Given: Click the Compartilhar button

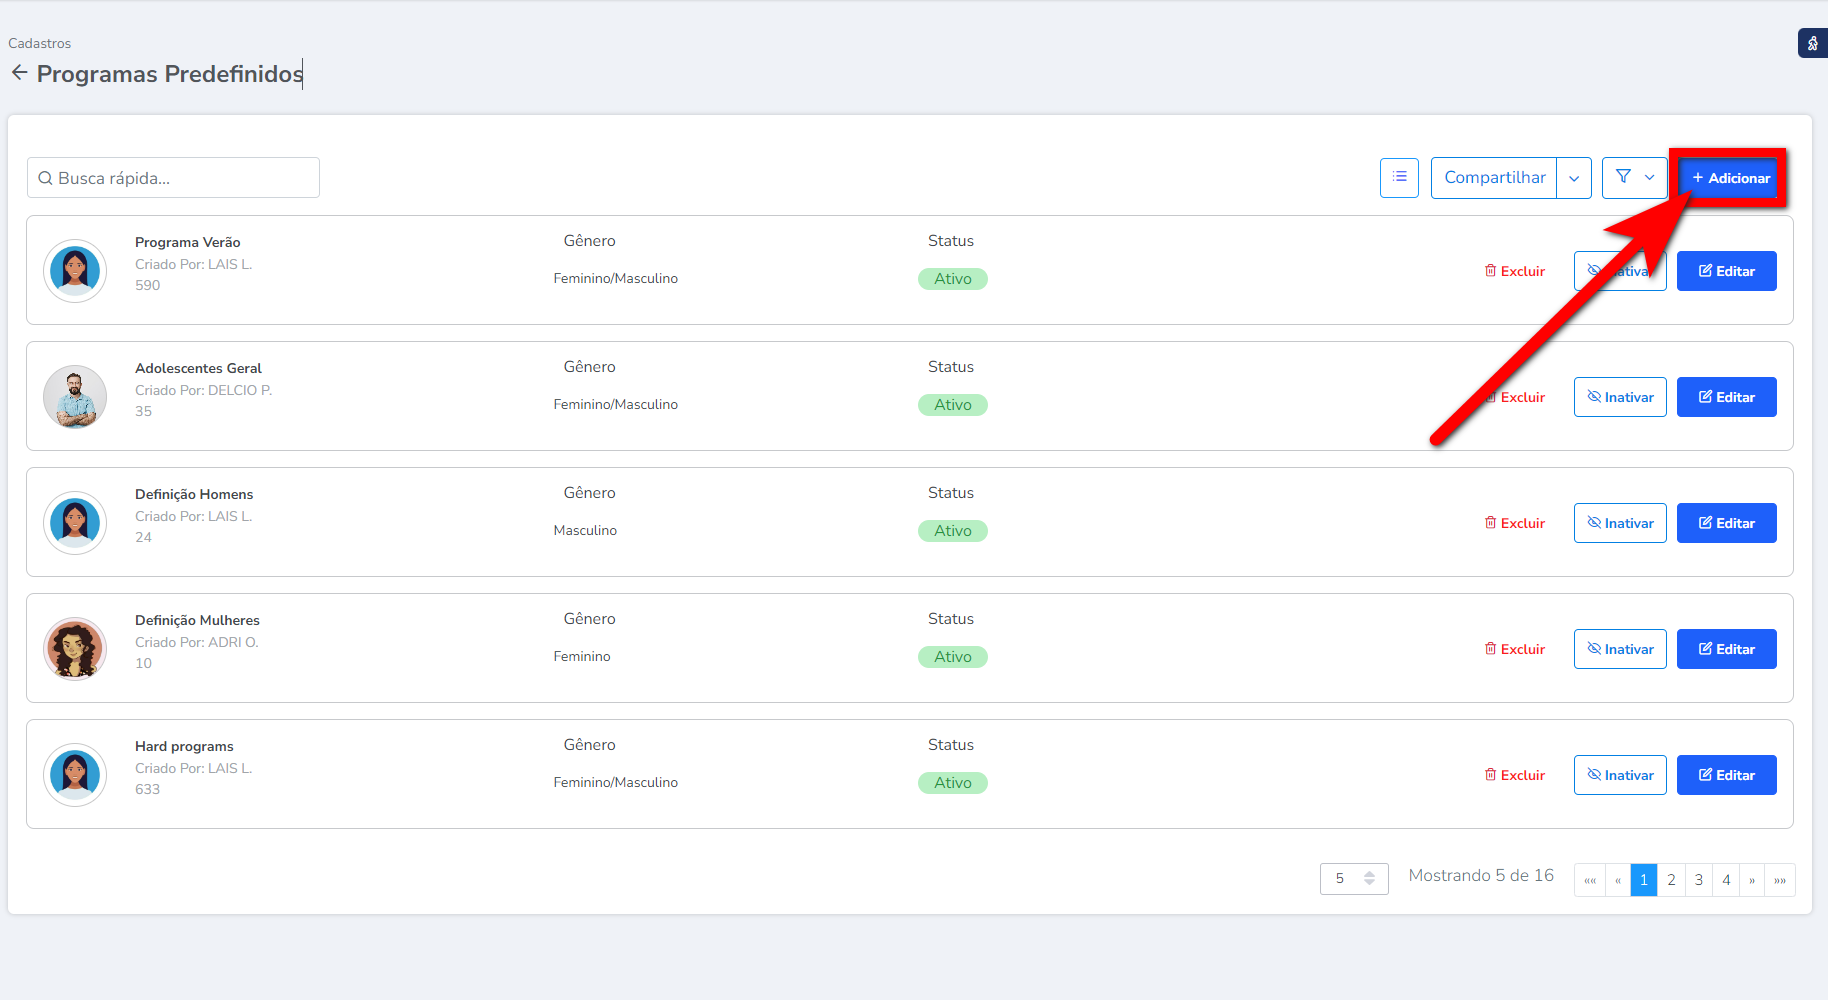Looking at the screenshot, I should [1494, 178].
